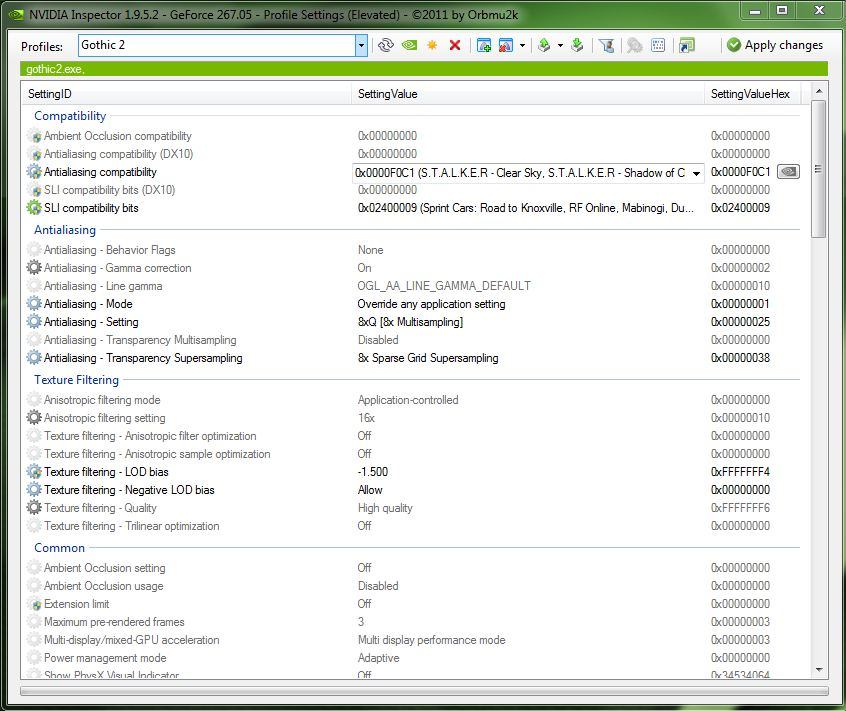The height and width of the screenshot is (711, 846).
Task: Collapse the Antialiasing group header
Action: click(x=65, y=230)
